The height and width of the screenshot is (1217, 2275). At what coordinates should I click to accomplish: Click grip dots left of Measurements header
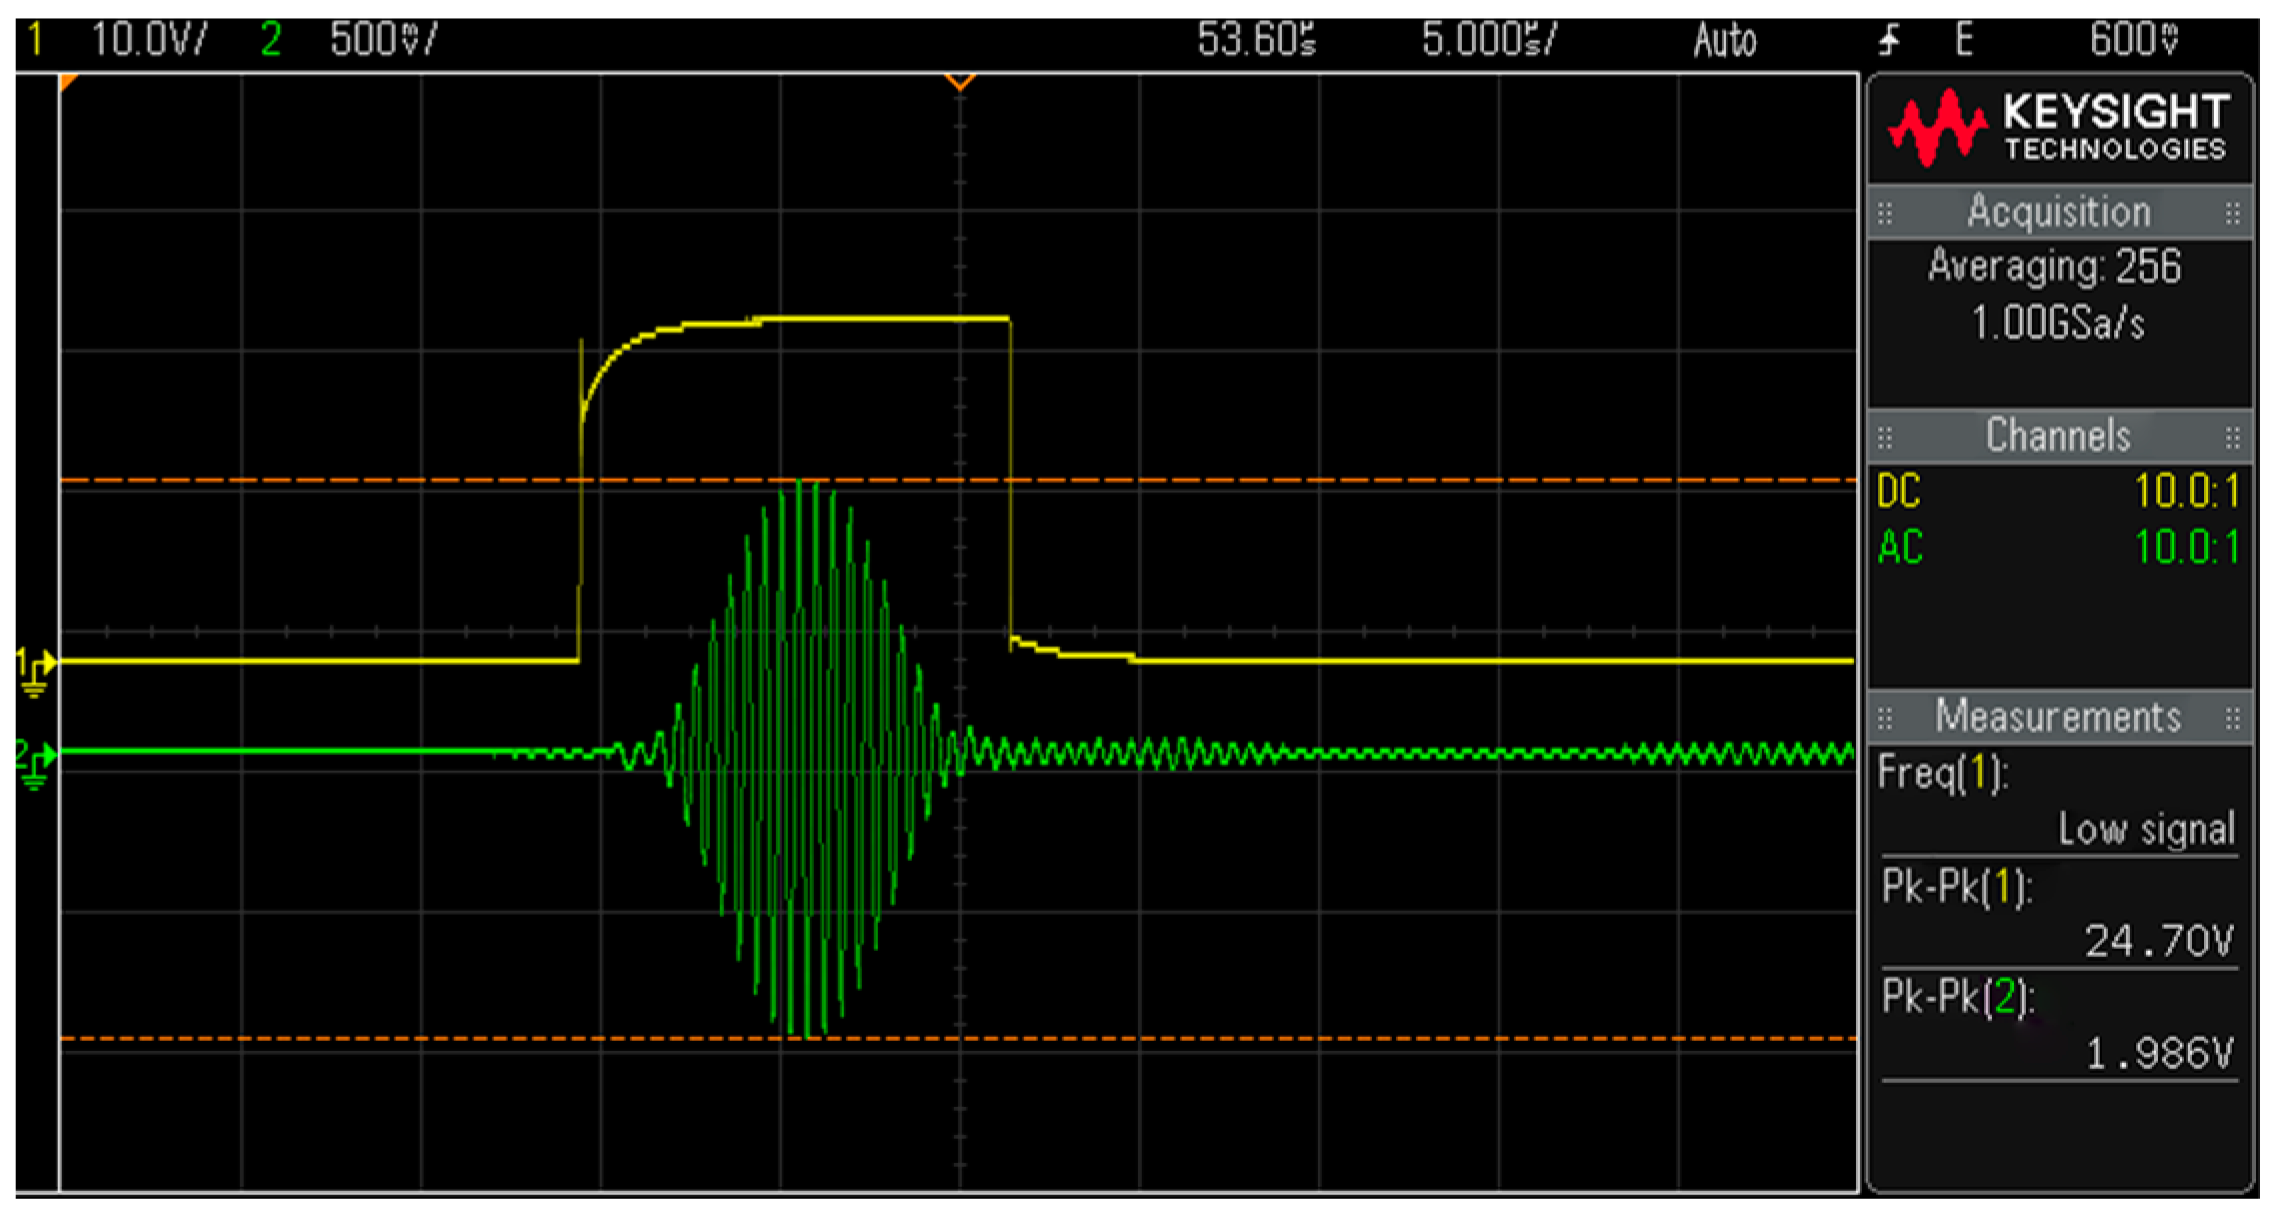tap(1885, 718)
